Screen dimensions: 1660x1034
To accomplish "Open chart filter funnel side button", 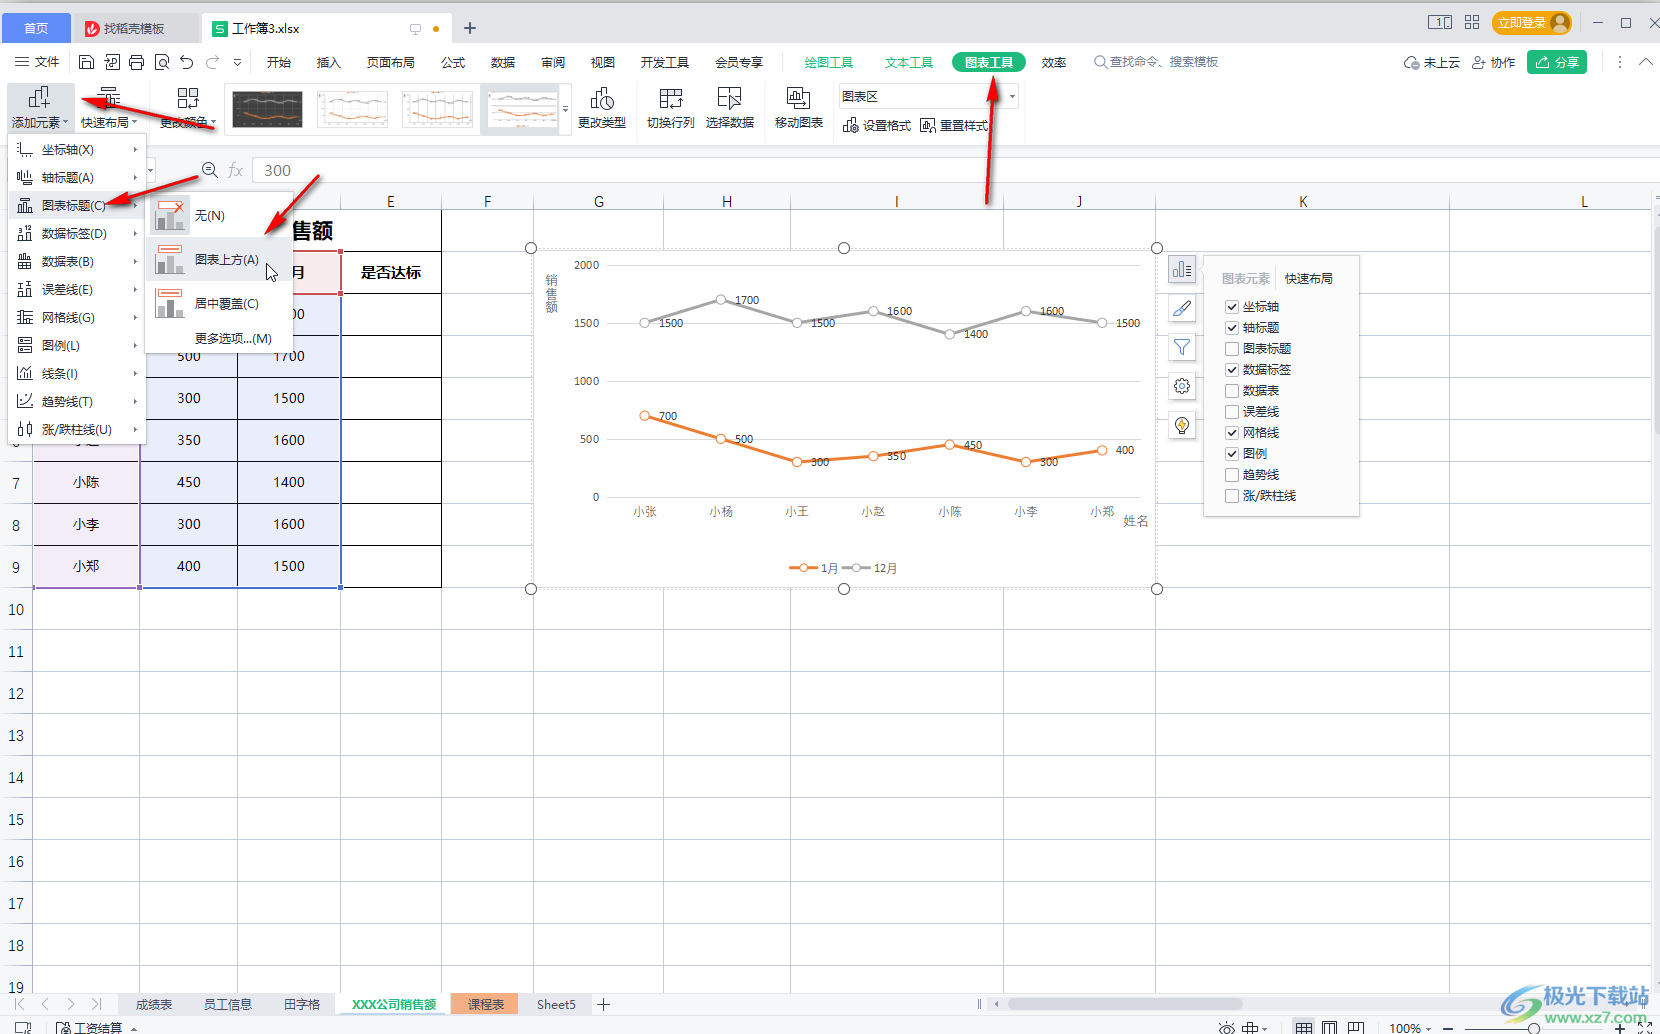I will click(1182, 347).
